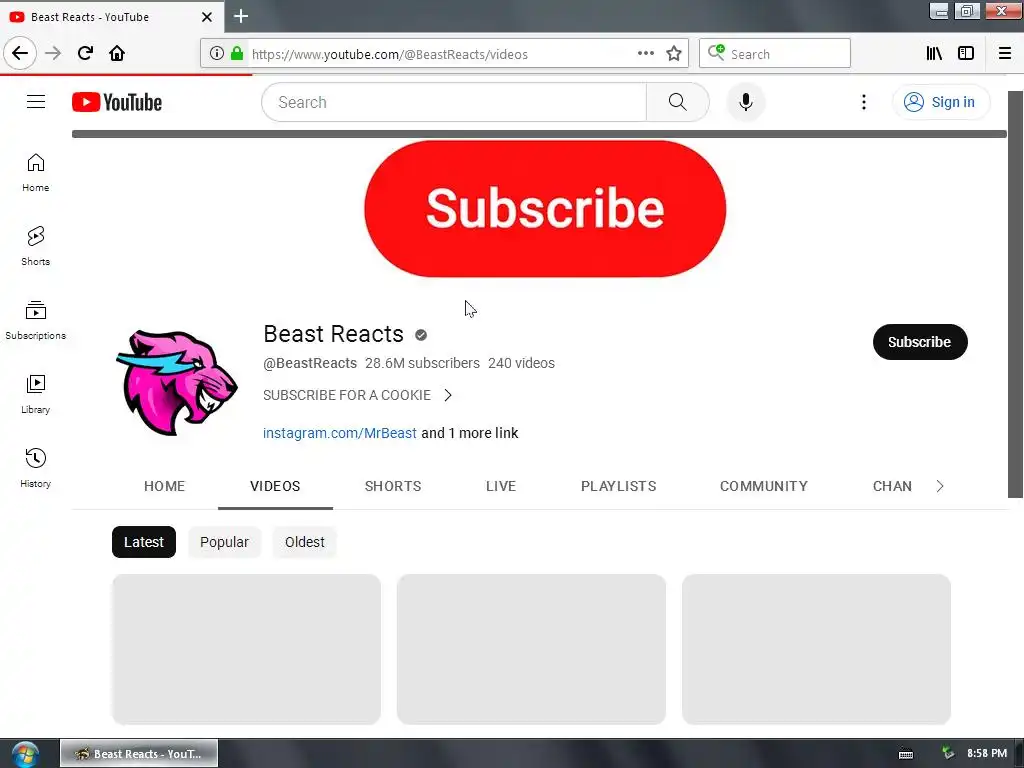Go back using browser back arrow
This screenshot has width=1024, height=768.
(20, 53)
